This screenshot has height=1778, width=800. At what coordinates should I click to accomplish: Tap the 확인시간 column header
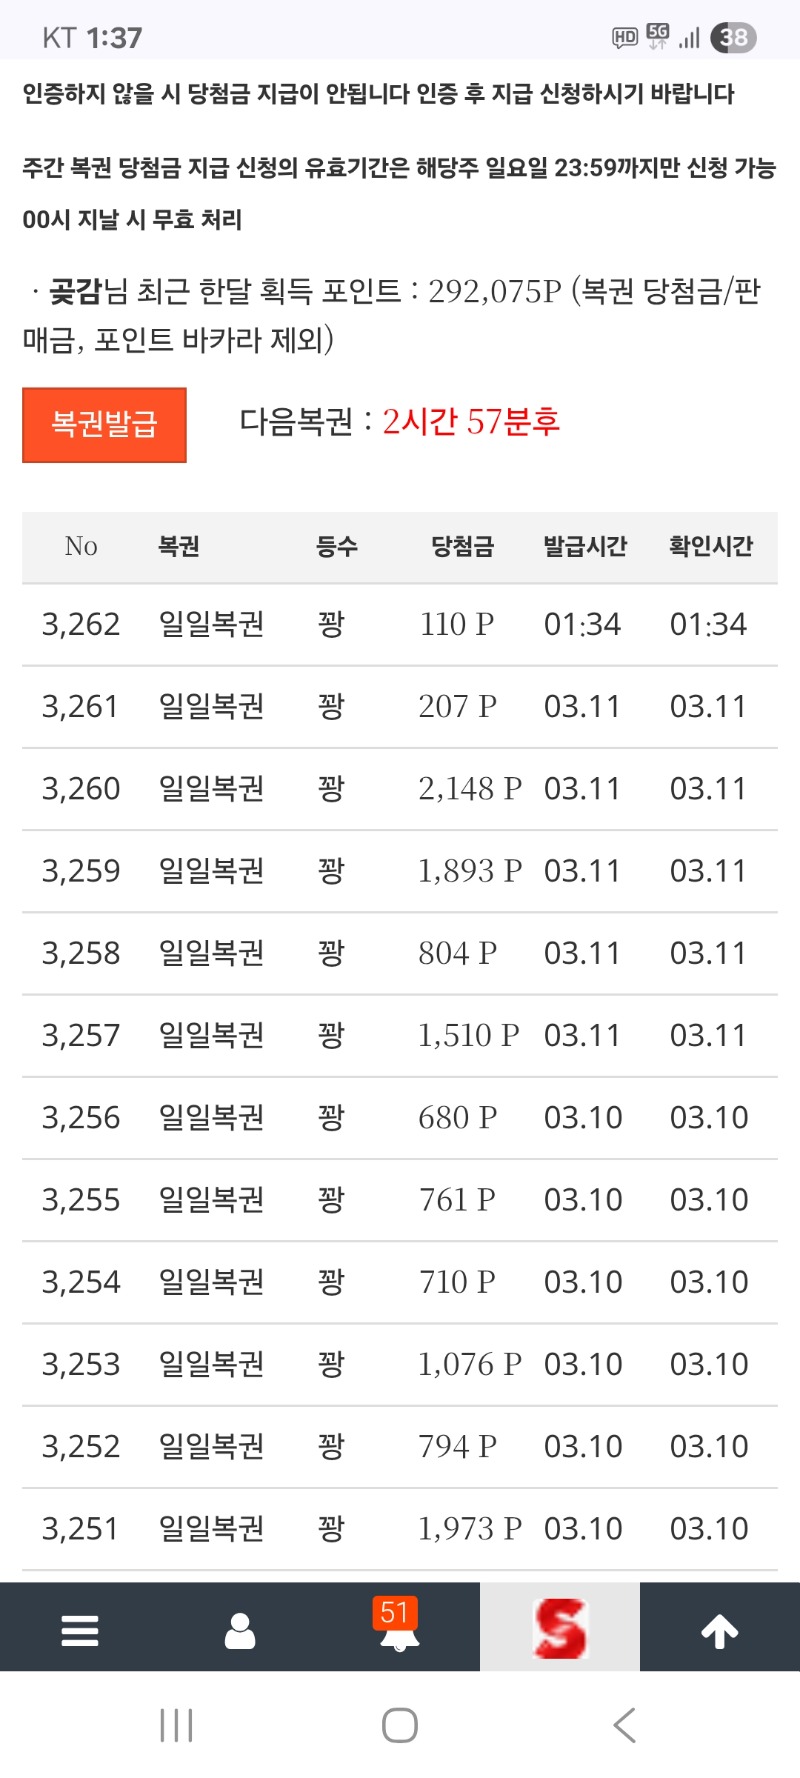pos(711,546)
